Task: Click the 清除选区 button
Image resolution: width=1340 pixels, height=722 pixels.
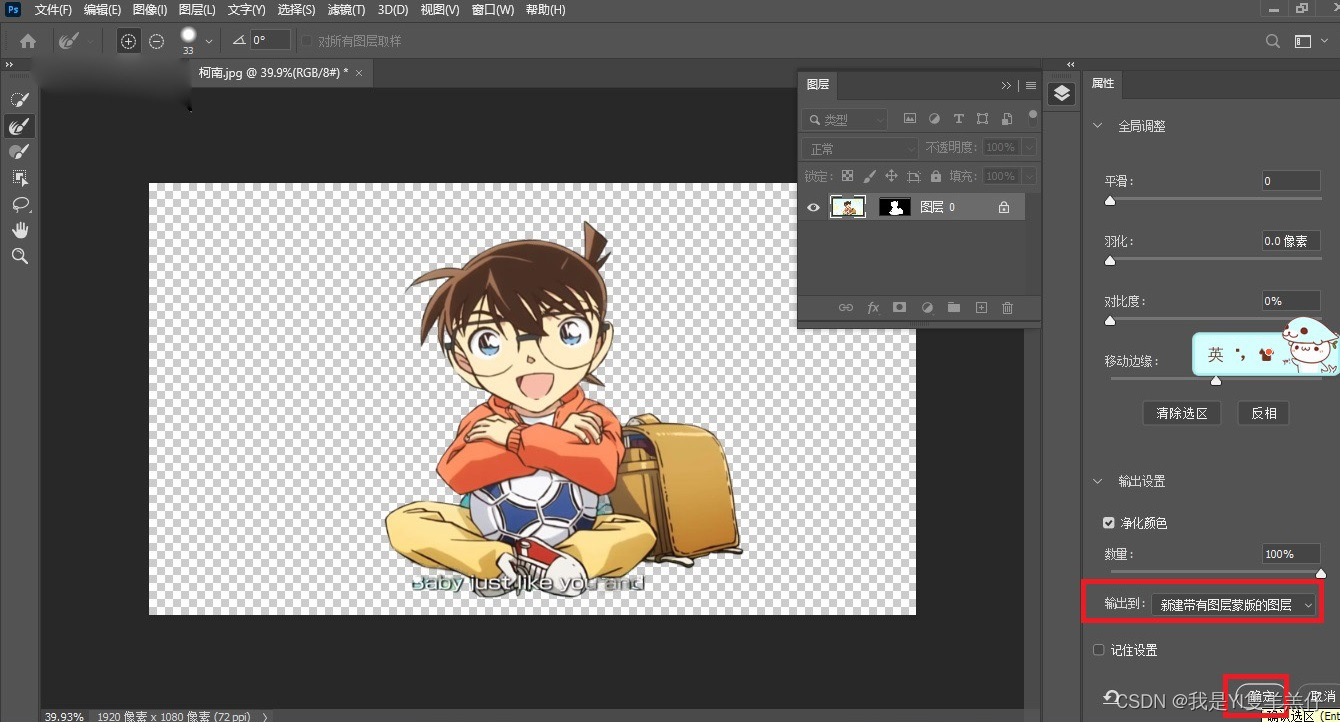Action: (x=1182, y=413)
